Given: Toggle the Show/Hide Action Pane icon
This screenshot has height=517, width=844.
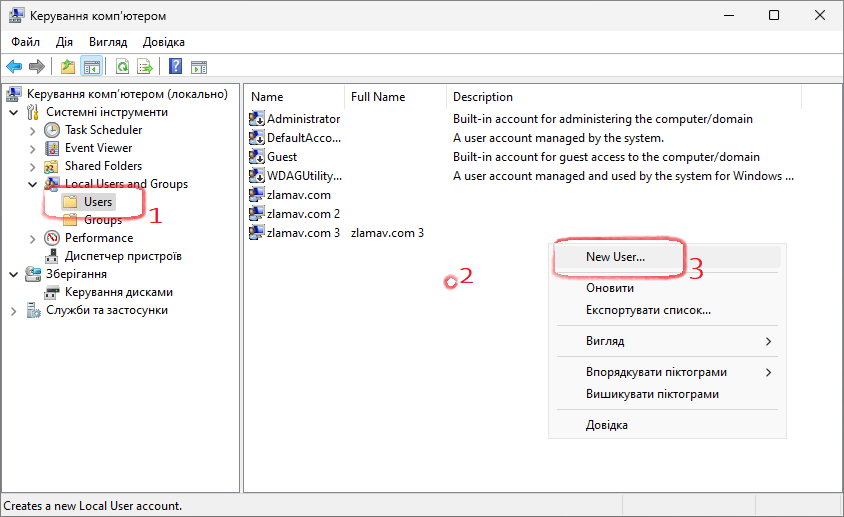Looking at the screenshot, I should (x=199, y=67).
